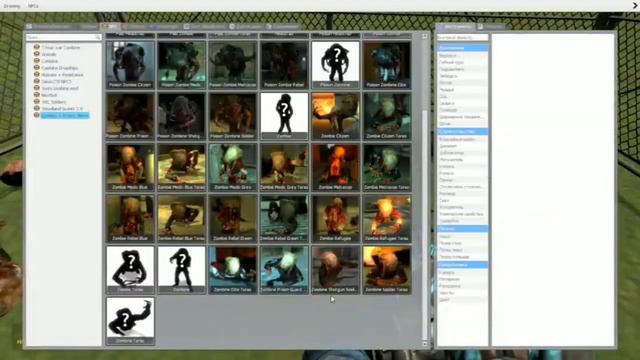Click the icon beside the Animals category
Screen dimensions: 640x360
click(x=37, y=54)
